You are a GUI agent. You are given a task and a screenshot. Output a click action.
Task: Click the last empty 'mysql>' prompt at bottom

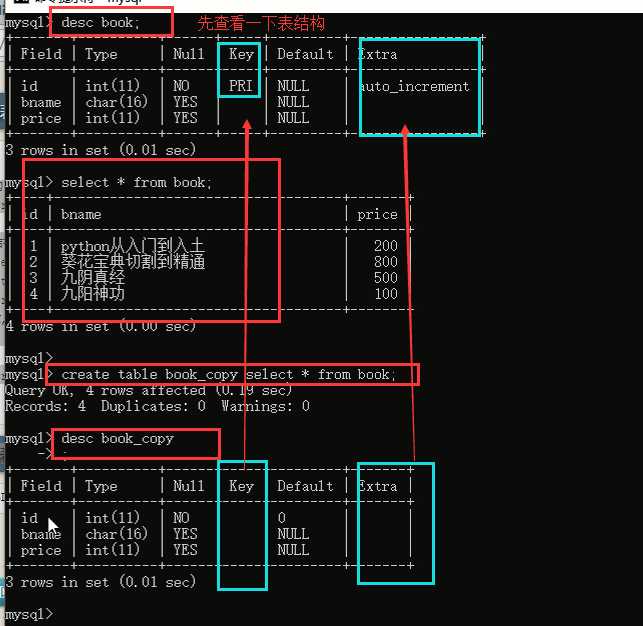29,614
